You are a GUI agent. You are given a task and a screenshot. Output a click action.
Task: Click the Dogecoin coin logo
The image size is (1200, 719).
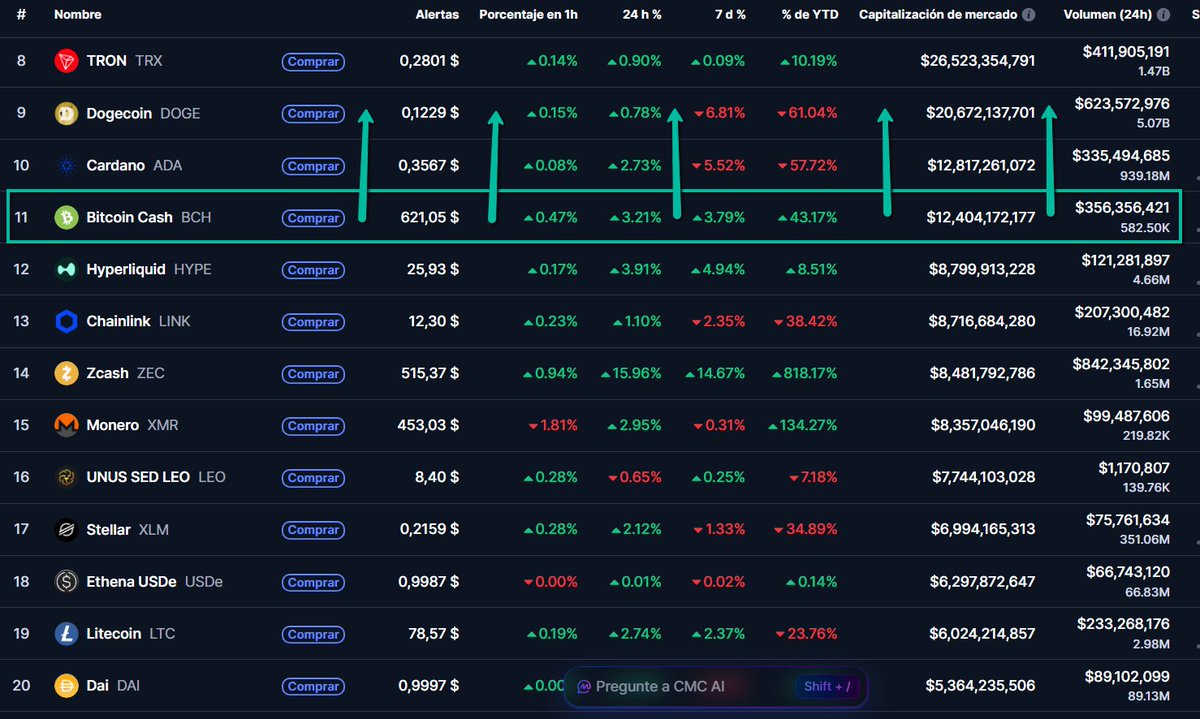[66, 113]
